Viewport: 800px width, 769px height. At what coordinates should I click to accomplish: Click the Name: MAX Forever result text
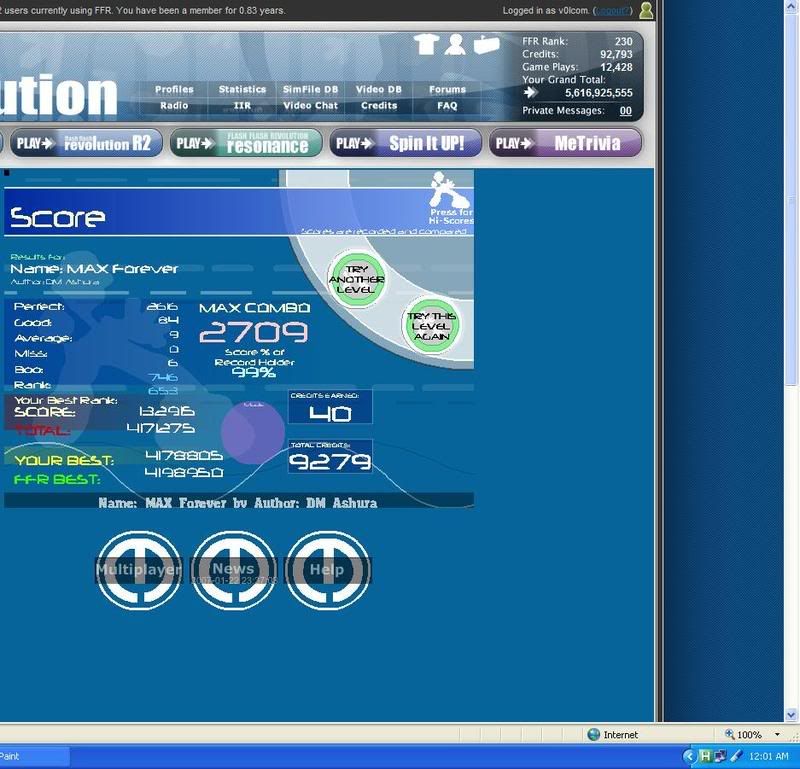[x=94, y=269]
